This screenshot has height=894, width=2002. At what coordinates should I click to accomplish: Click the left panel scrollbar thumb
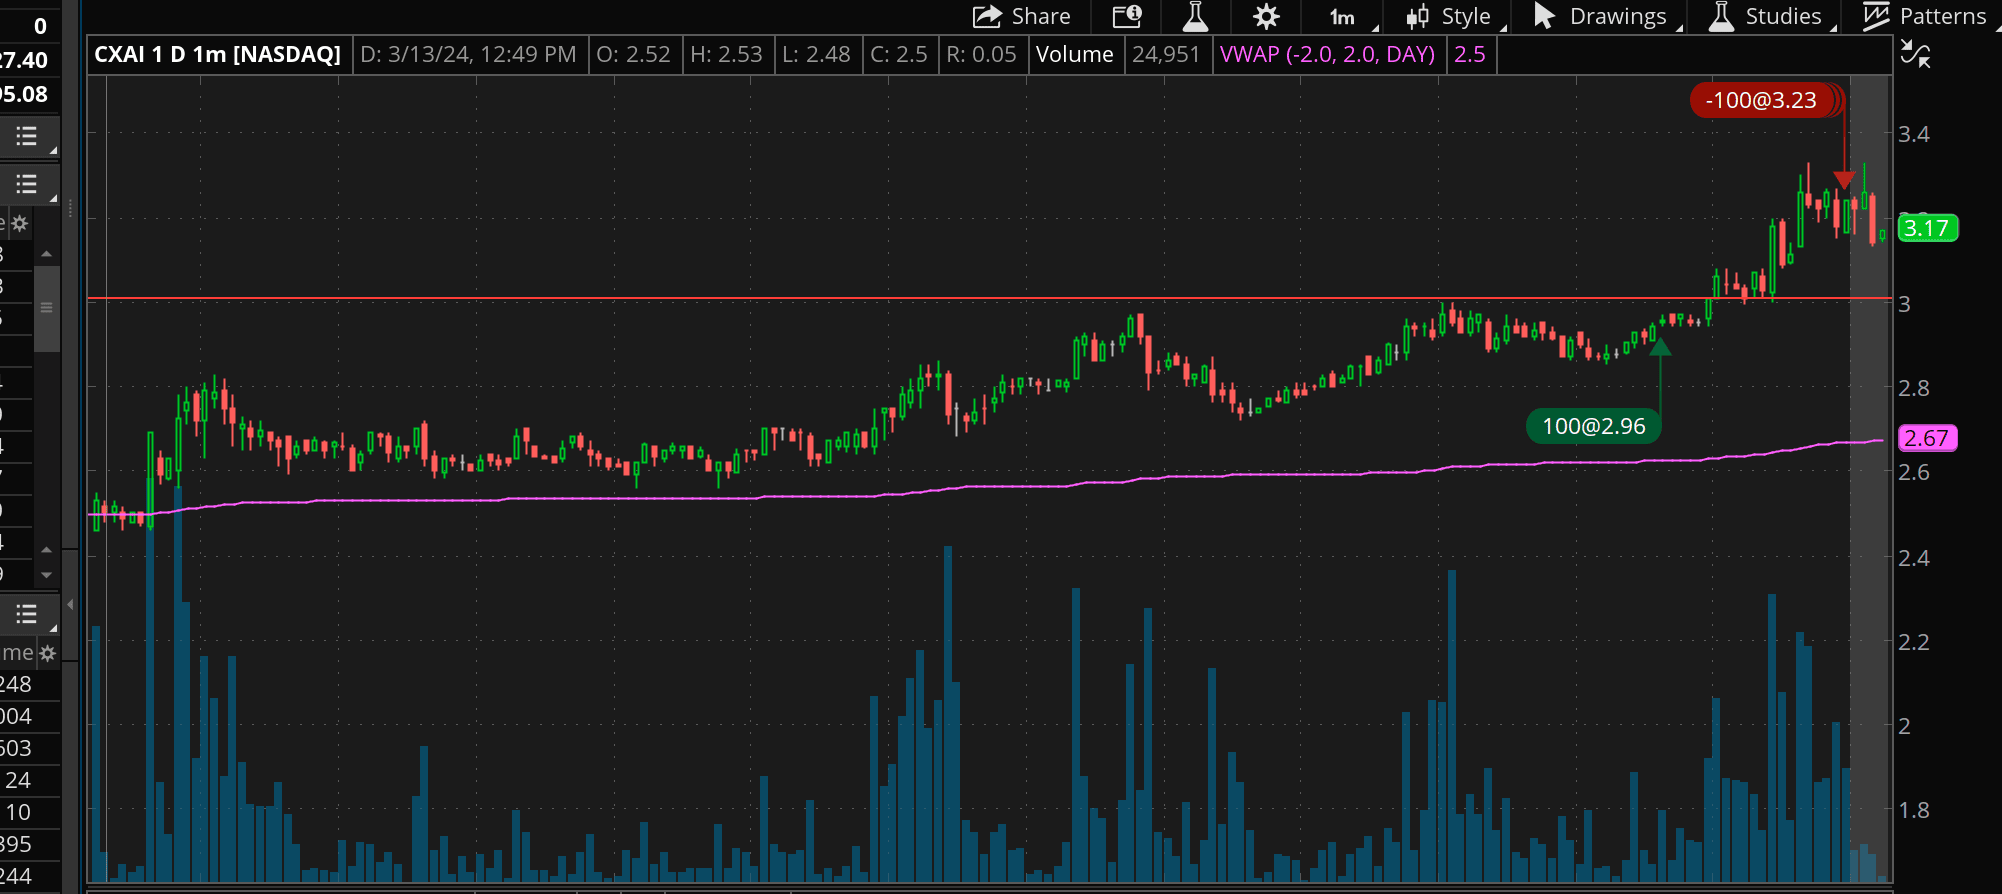46,308
